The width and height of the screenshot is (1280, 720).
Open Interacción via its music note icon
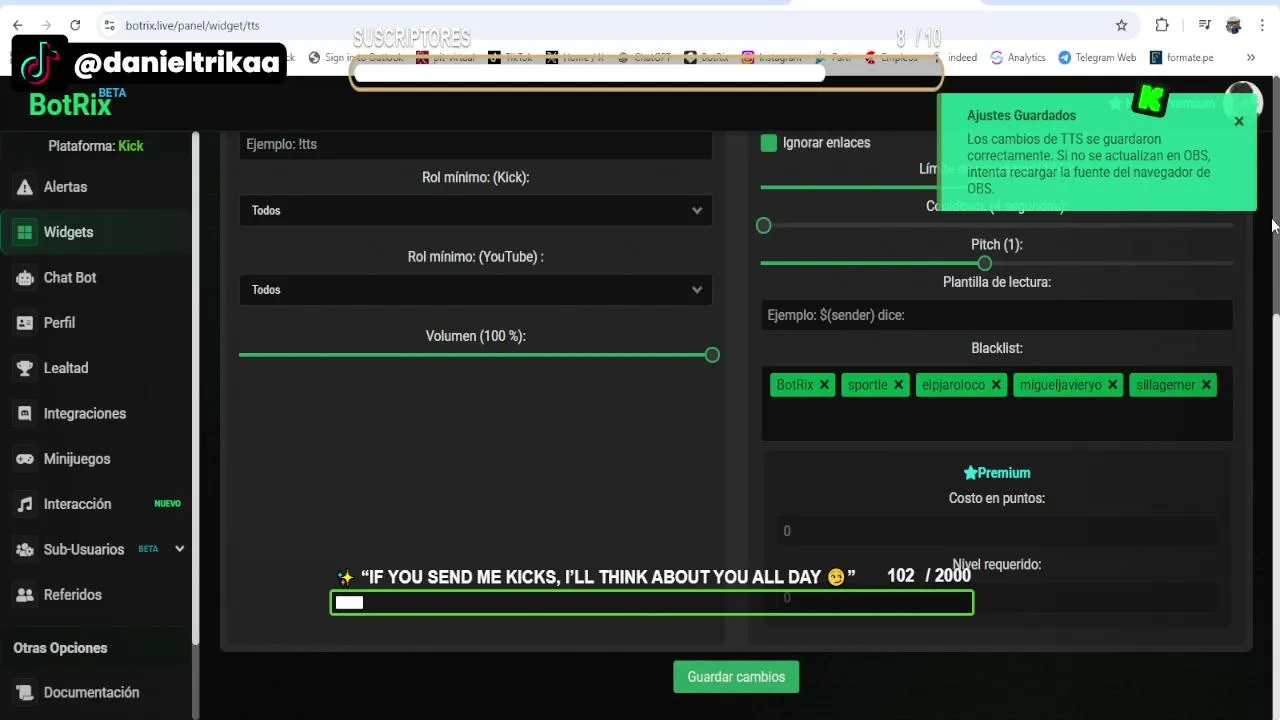click(25, 504)
